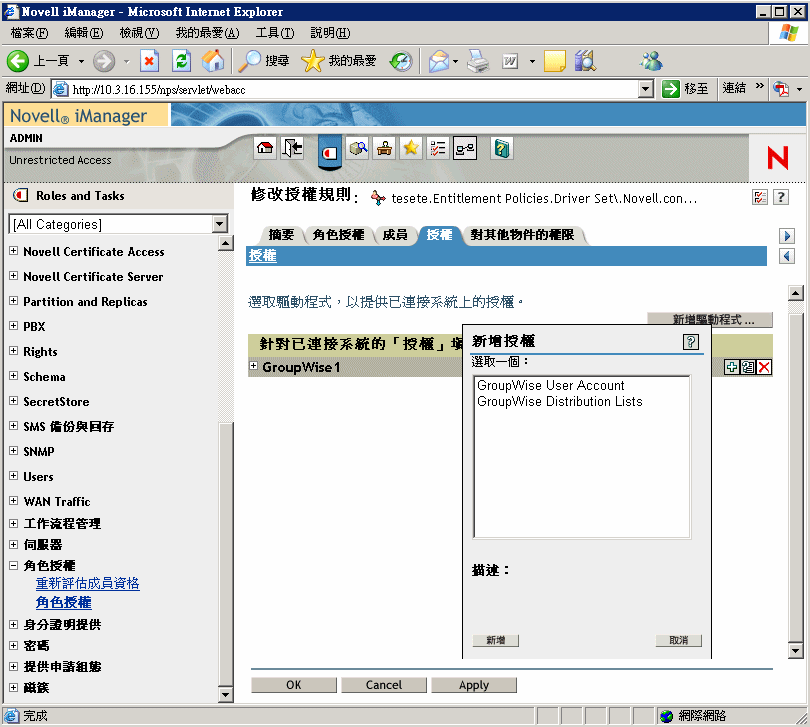
Task: Click the 授權 sub-page link
Action: tap(263, 256)
